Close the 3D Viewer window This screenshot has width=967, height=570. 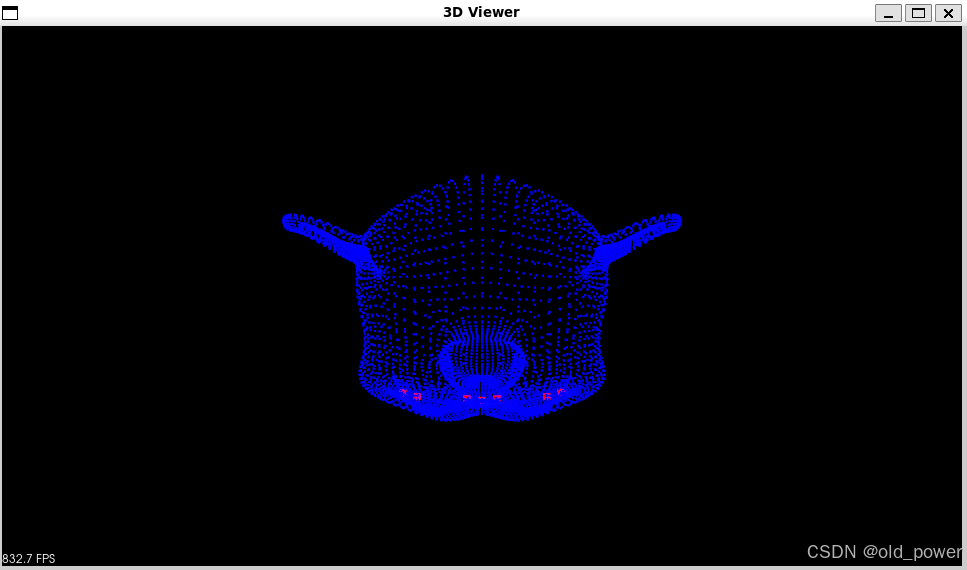[948, 13]
